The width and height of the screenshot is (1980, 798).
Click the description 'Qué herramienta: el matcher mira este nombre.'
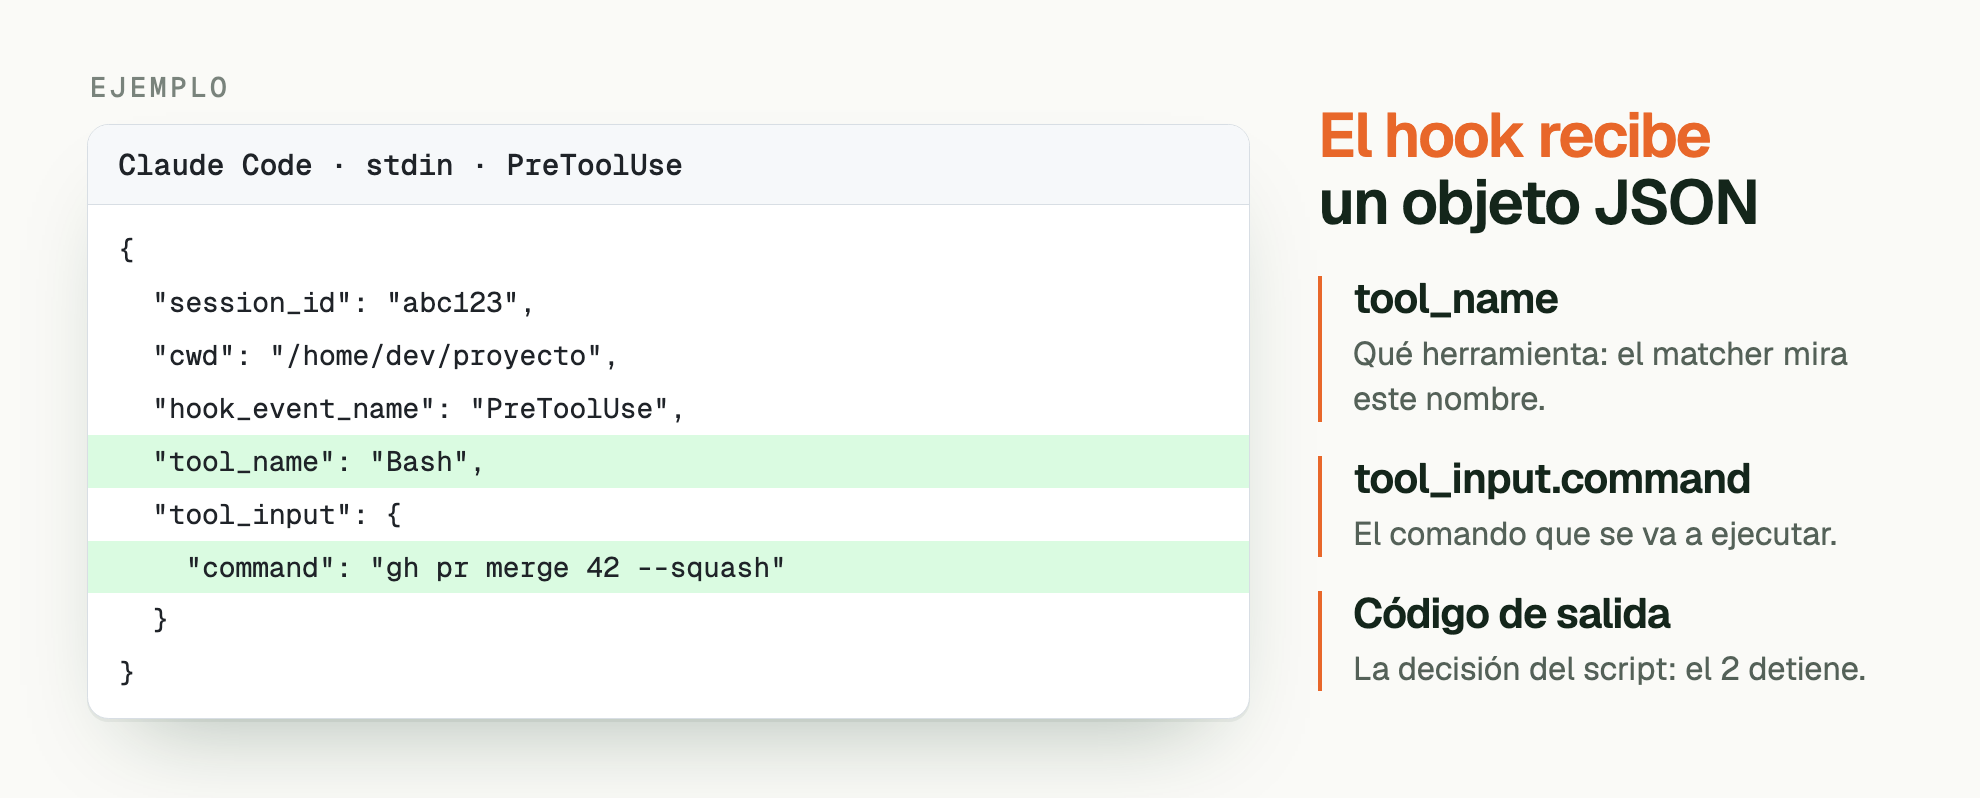click(x=1600, y=376)
